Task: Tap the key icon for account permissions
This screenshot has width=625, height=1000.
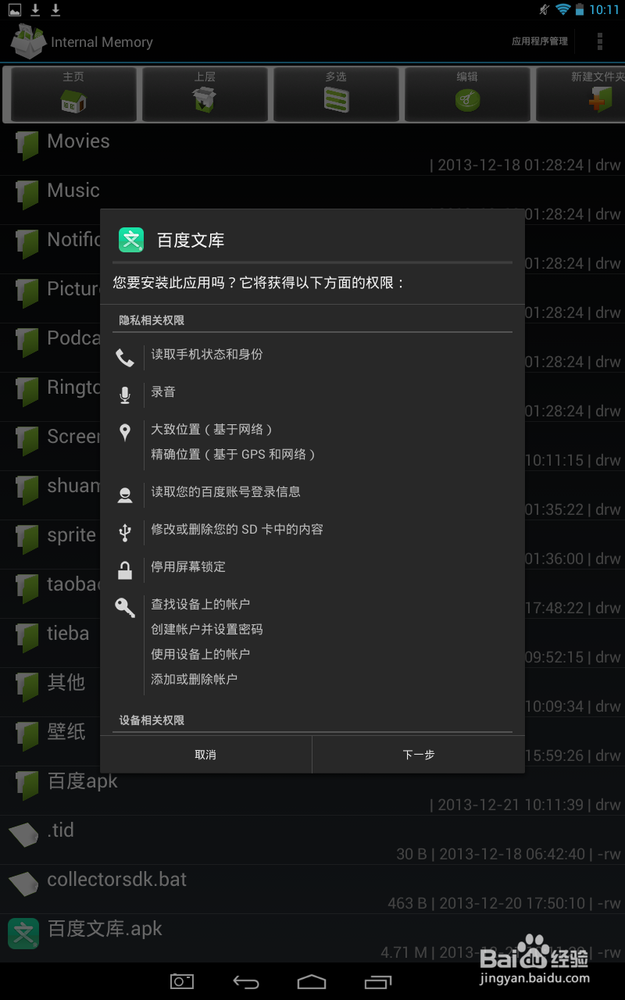Action: coord(125,607)
